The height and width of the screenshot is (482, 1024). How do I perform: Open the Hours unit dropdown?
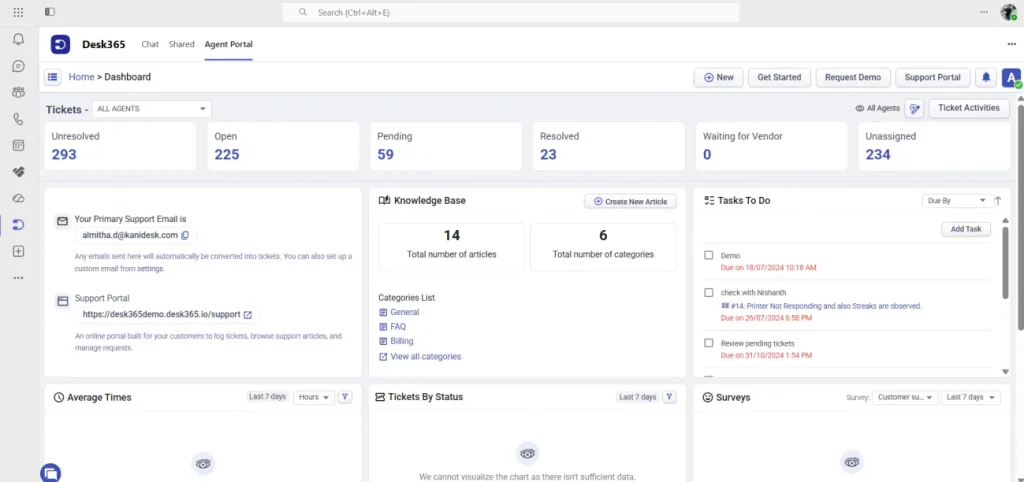(313, 396)
